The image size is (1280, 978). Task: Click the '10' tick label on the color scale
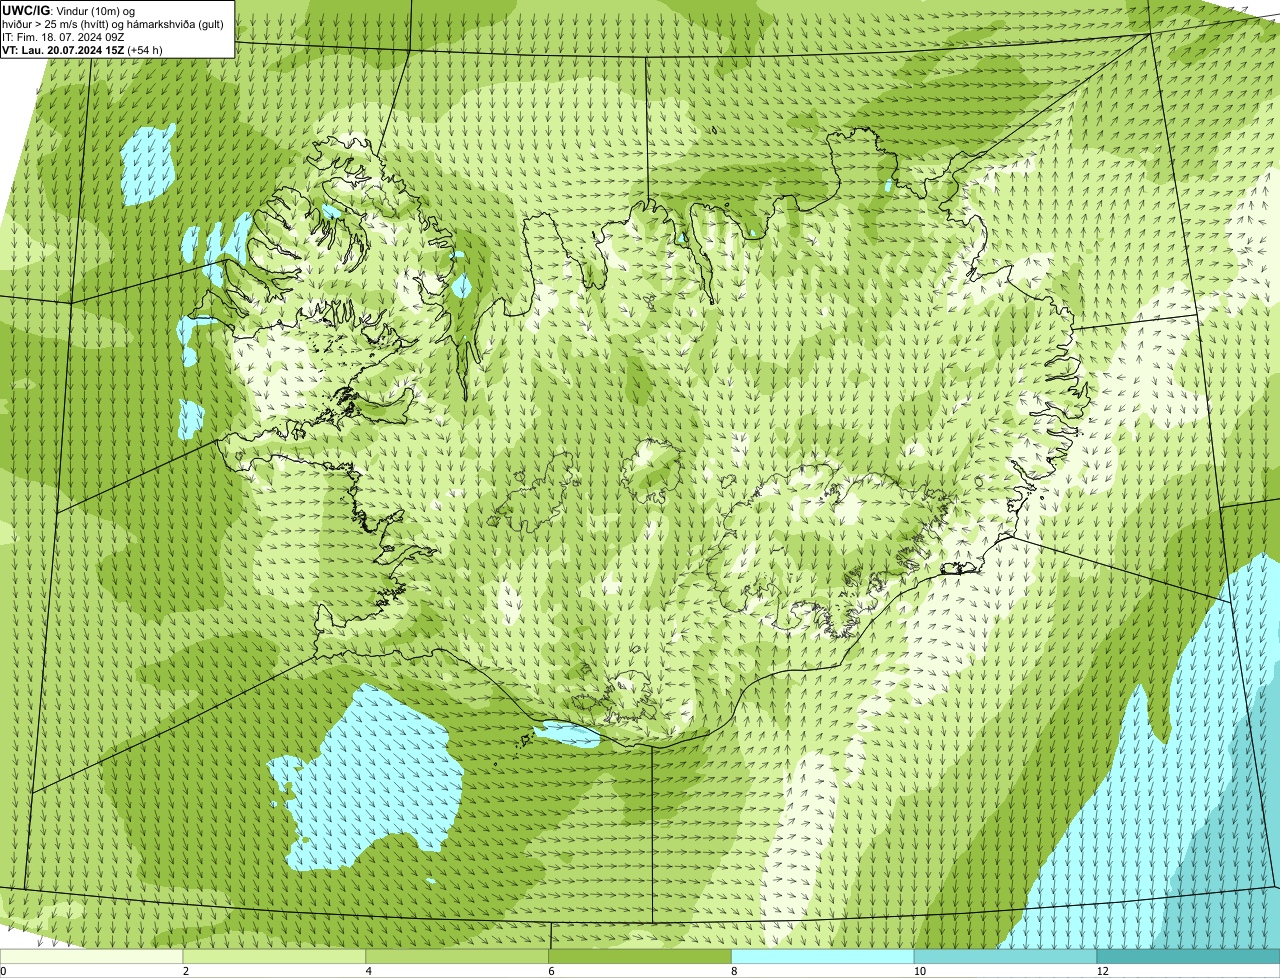(919, 971)
